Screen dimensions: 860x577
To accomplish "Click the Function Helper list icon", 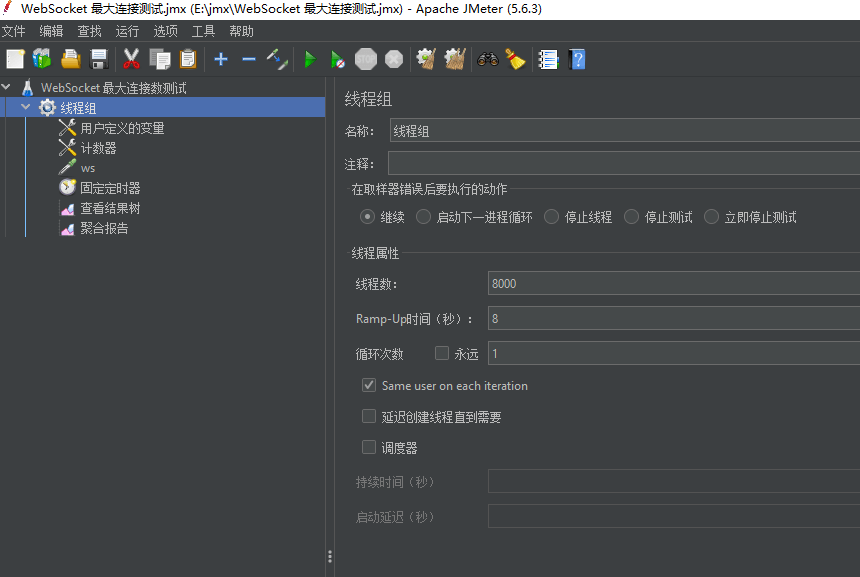I will click(548, 59).
